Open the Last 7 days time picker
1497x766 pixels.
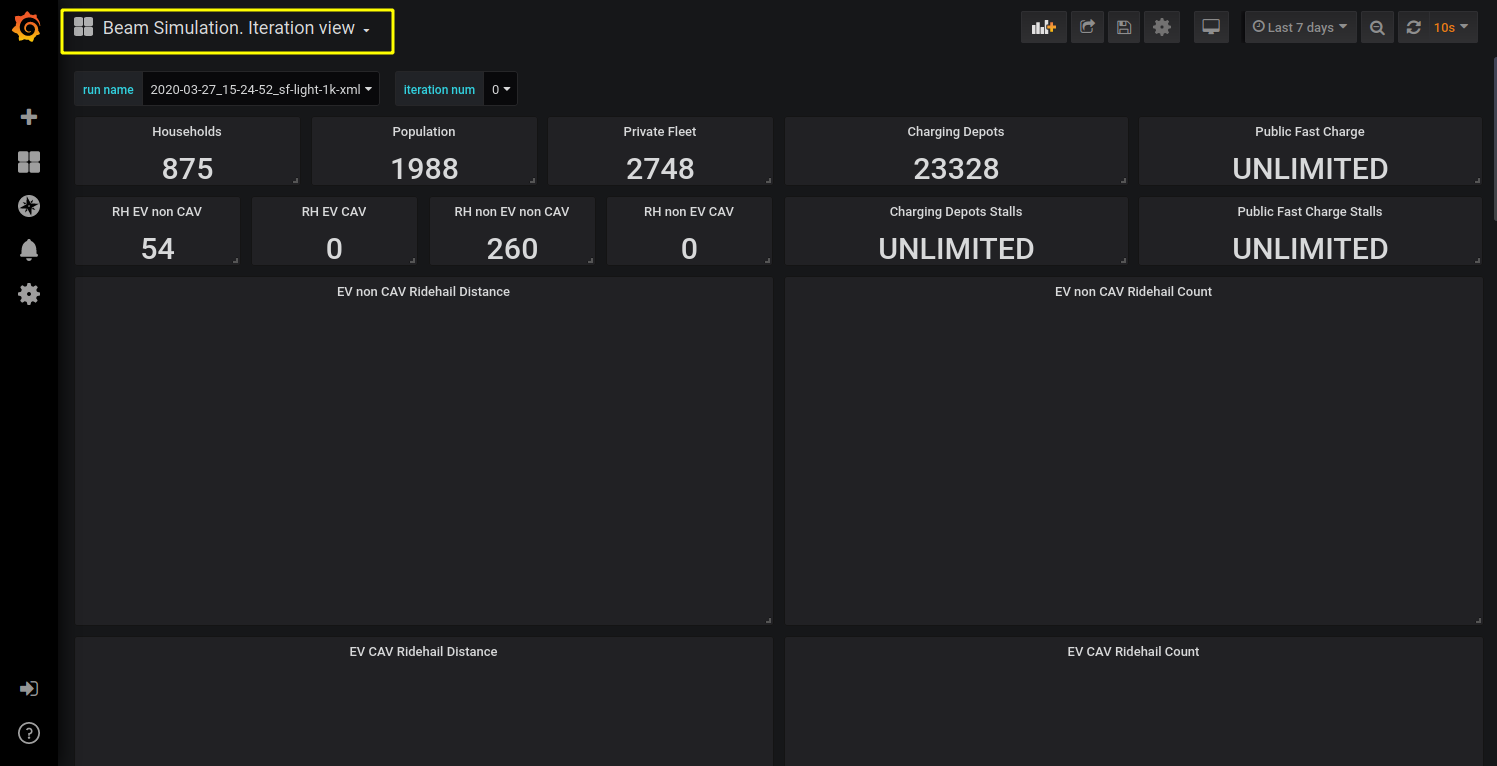(1300, 27)
